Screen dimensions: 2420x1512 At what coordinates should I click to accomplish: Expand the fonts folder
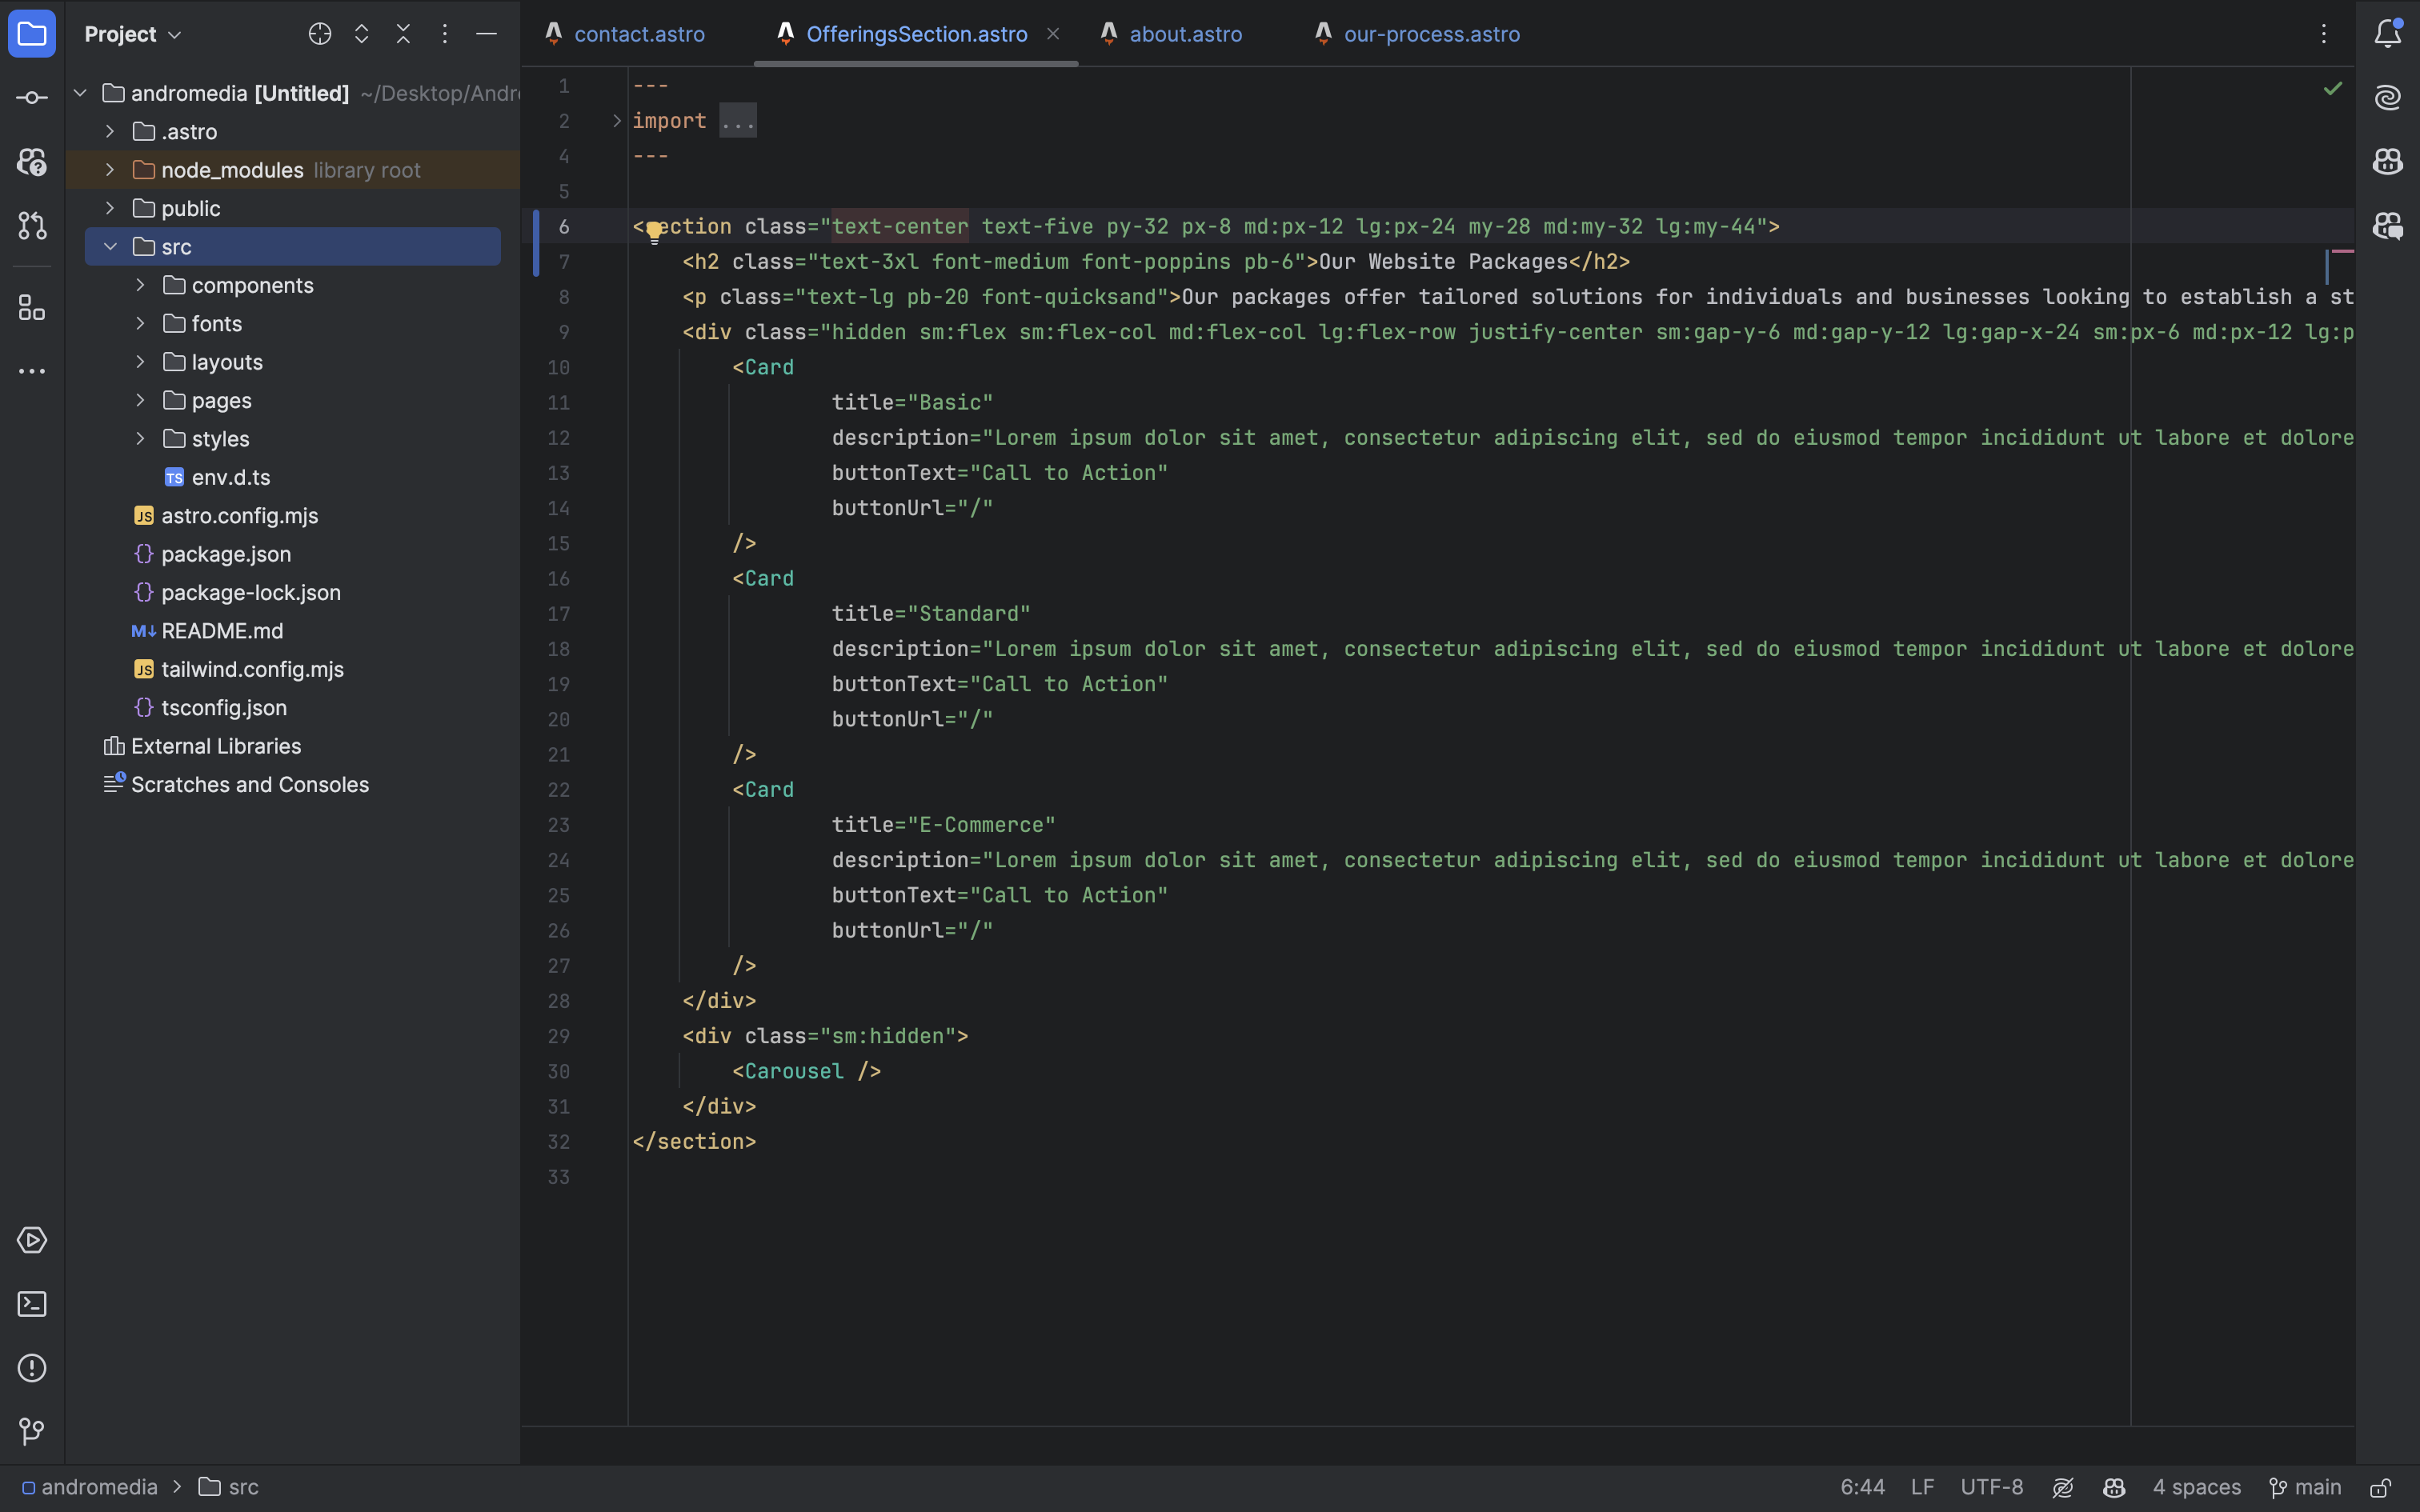(140, 324)
